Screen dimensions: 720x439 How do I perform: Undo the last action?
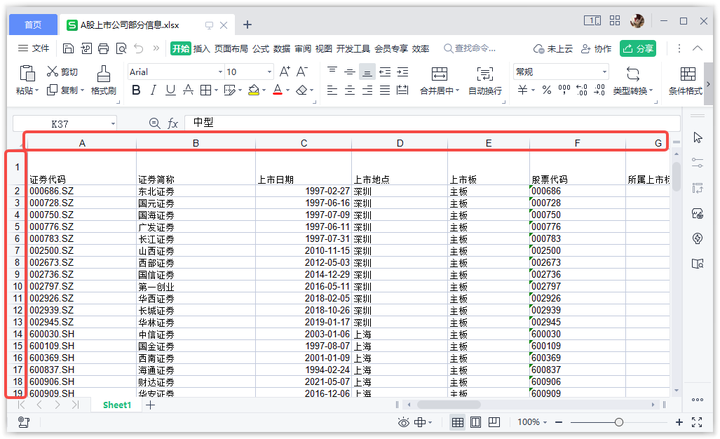[139, 48]
